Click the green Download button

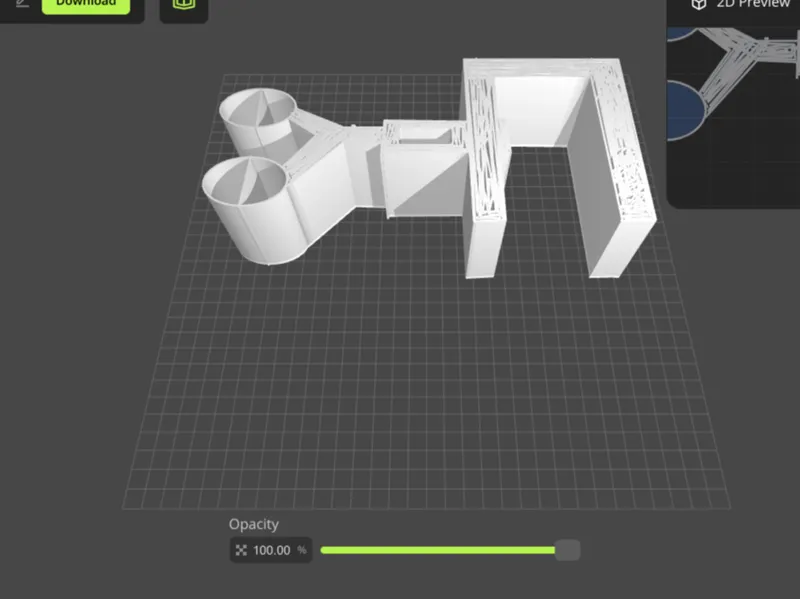click(86, 6)
